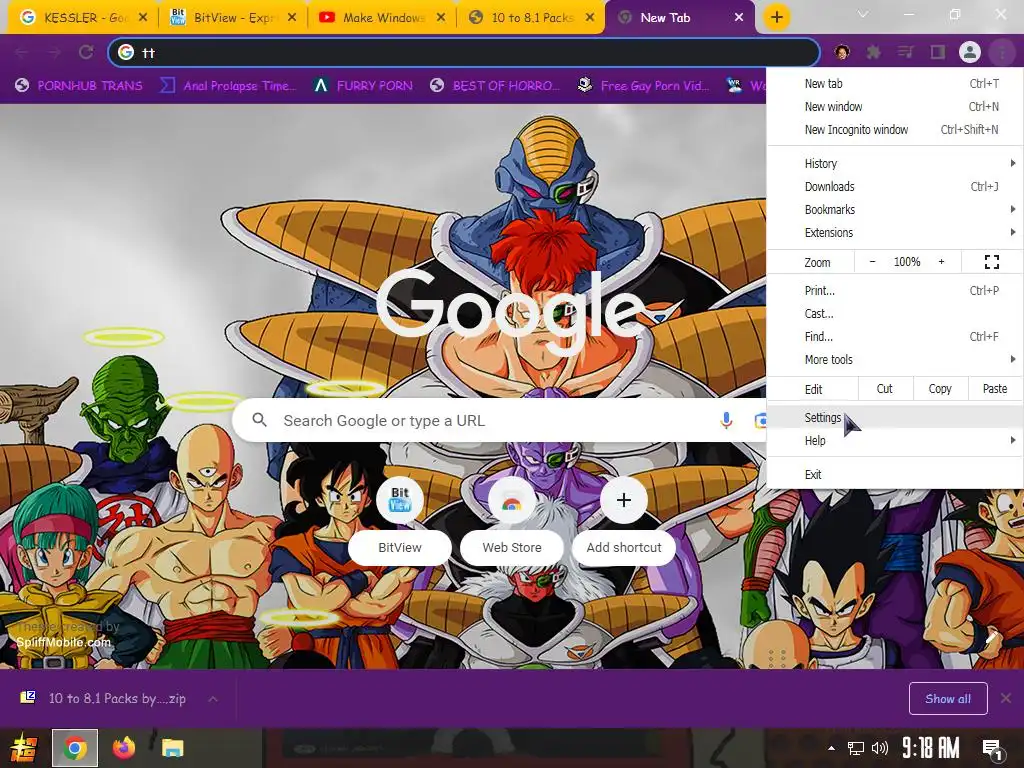Expand the download item options chevron
Image resolution: width=1024 pixels, height=768 pixels.
213,699
